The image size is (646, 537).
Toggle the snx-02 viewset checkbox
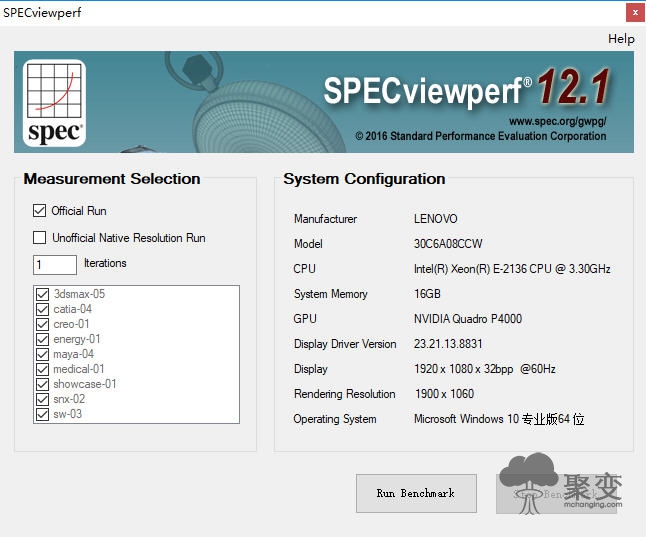pyautogui.click(x=42, y=399)
